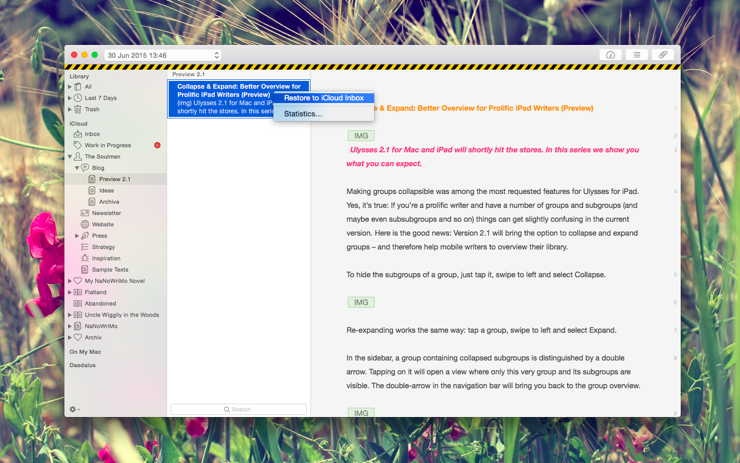Image resolution: width=740 pixels, height=463 pixels.
Task: Select the Work in Progress tag icon
Action: [x=78, y=145]
